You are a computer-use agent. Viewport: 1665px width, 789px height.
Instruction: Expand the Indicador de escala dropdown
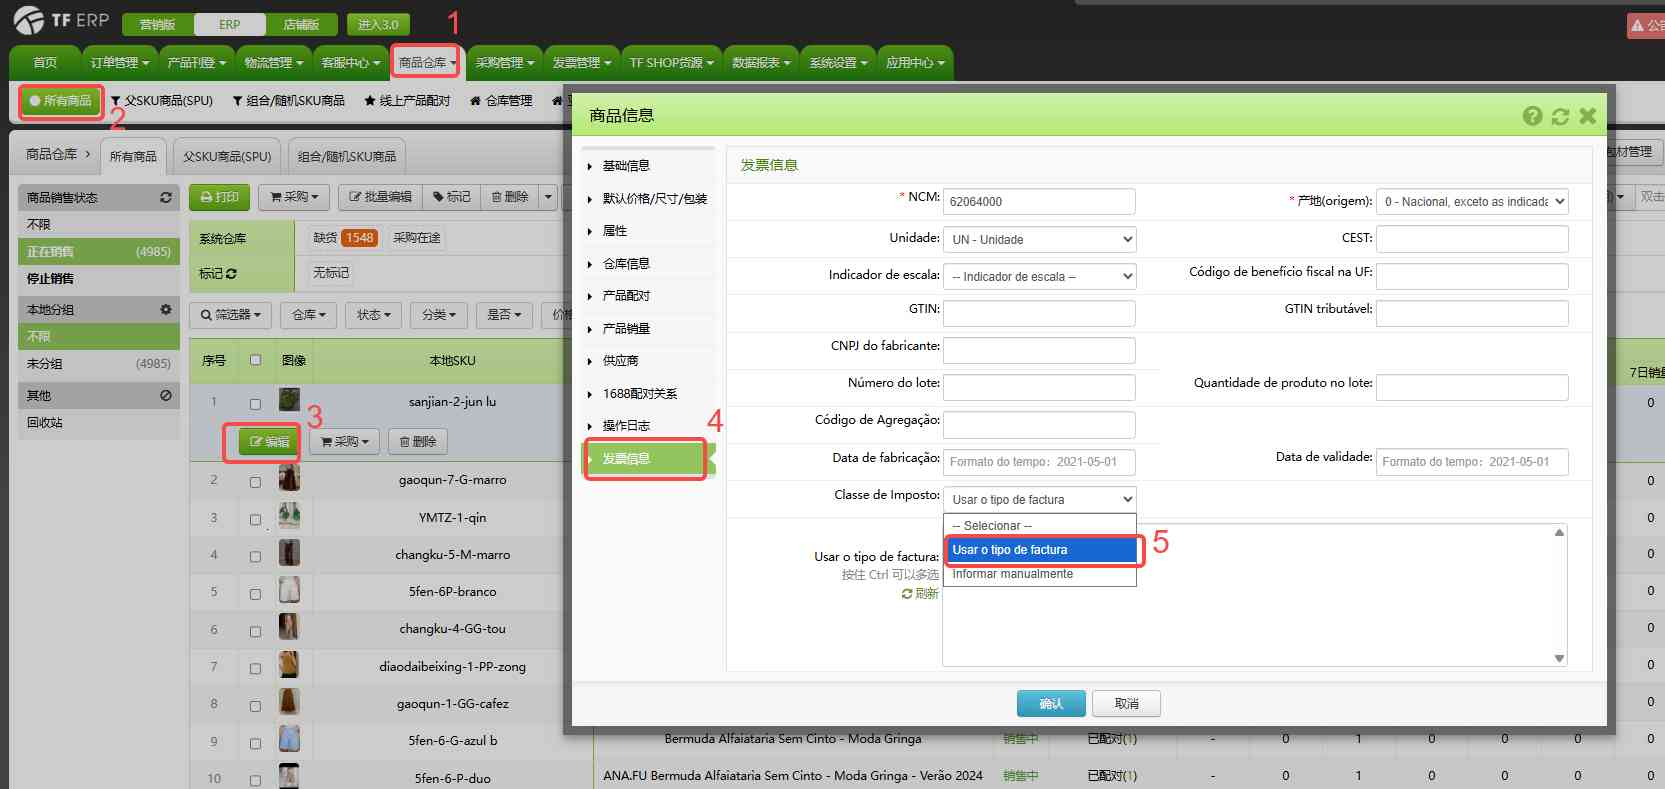[x=1039, y=277]
